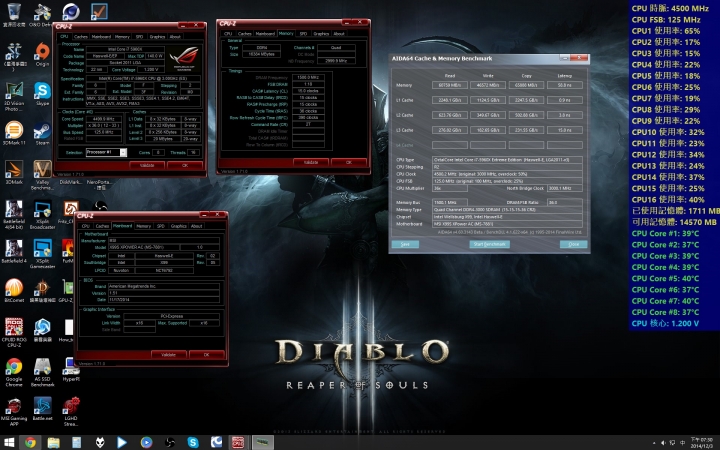
Task: Switch to Caches tab in top-left CPU-Z window
Action: click(x=80, y=37)
